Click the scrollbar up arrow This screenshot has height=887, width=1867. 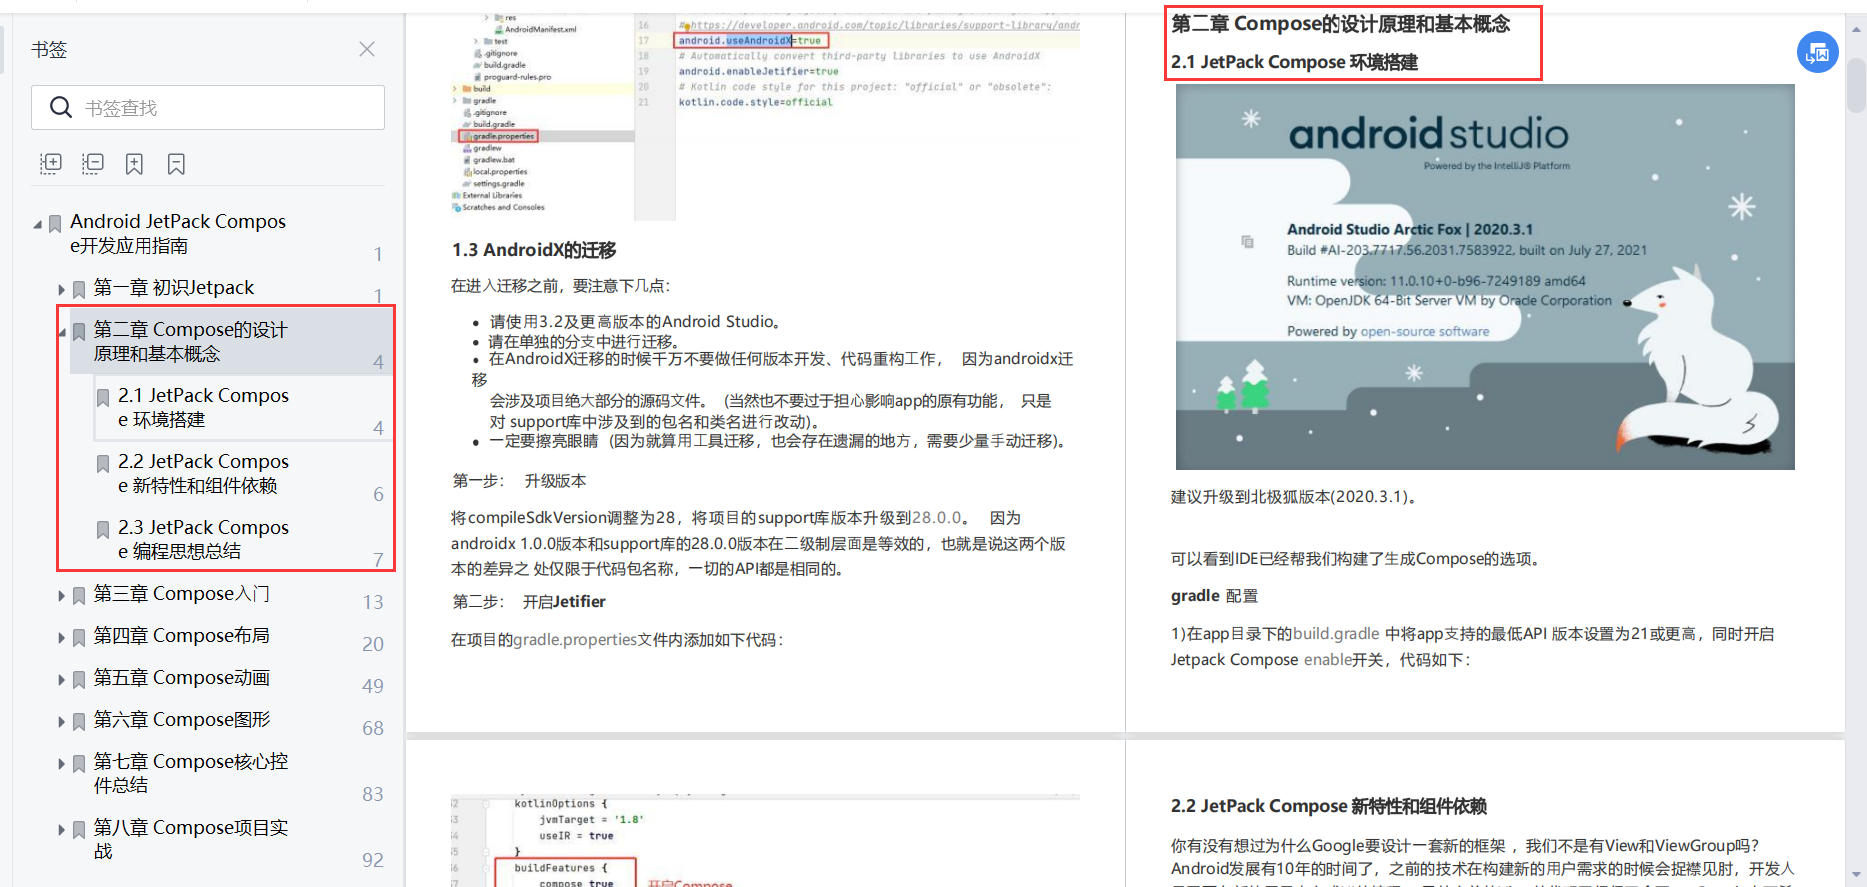[x=1856, y=29]
